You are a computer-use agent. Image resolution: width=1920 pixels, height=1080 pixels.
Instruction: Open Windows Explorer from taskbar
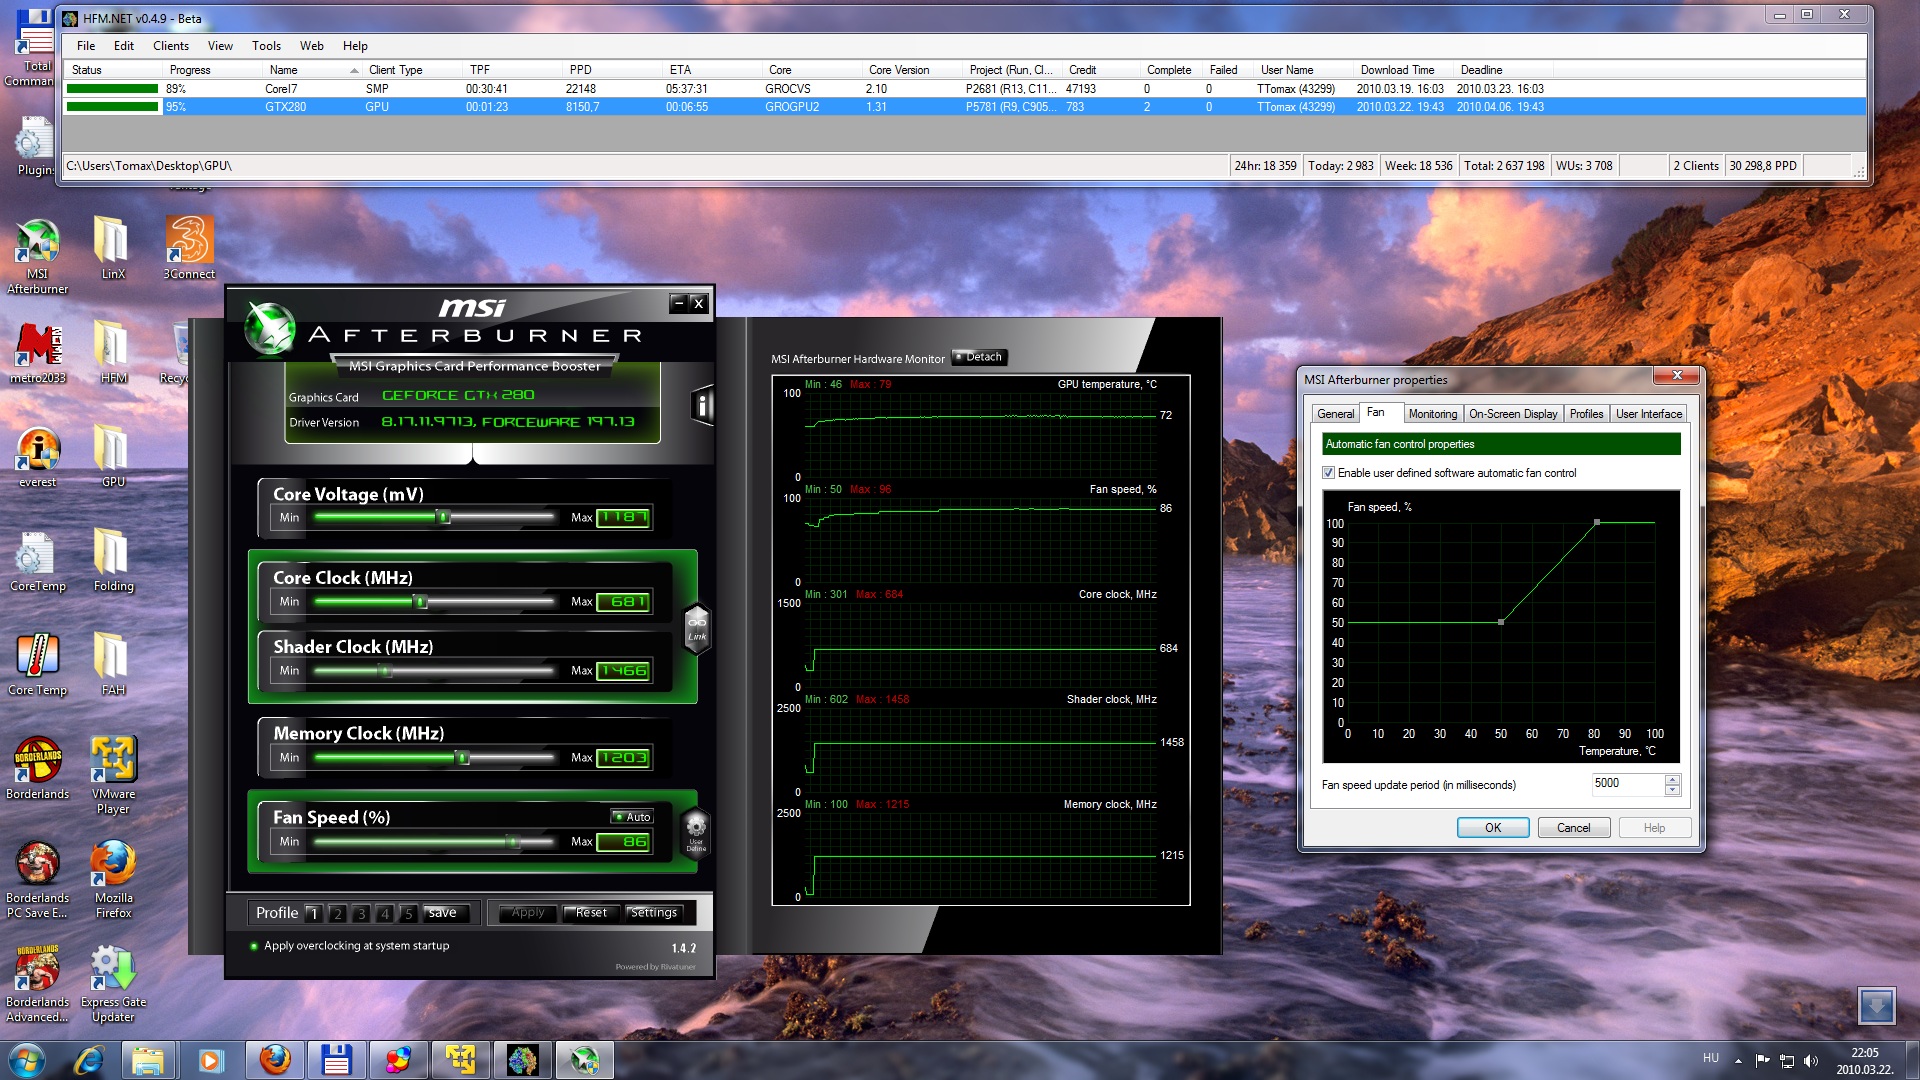click(148, 1059)
